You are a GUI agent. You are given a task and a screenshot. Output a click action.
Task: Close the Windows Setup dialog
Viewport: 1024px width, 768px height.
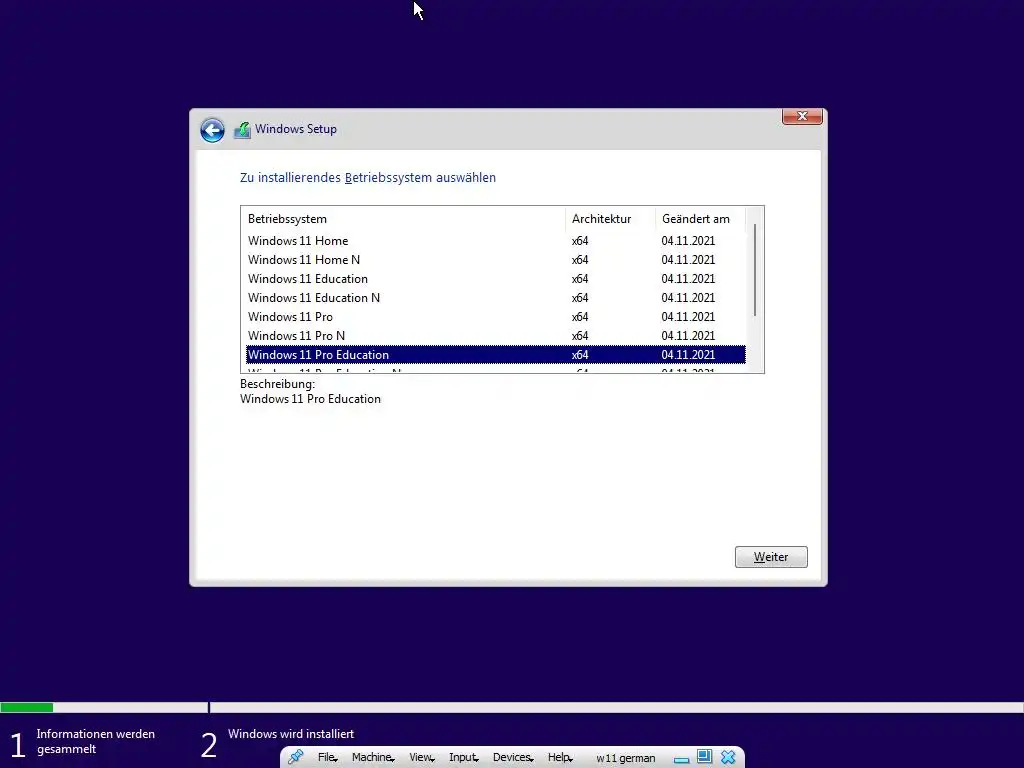click(802, 116)
